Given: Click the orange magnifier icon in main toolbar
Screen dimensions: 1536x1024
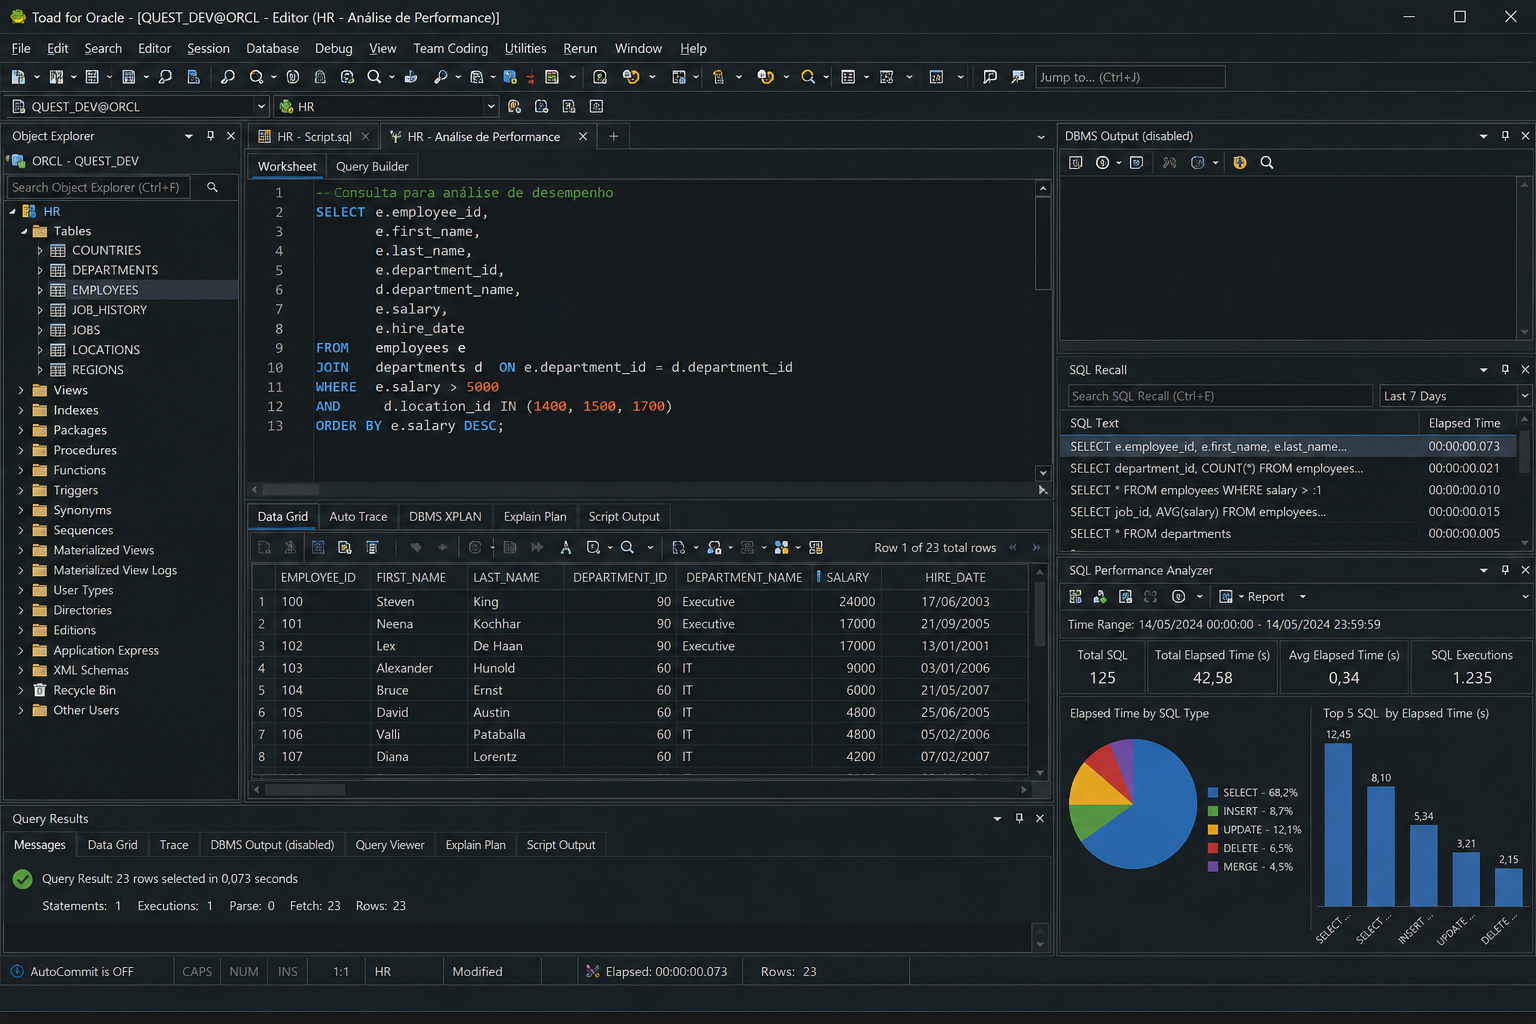Looking at the screenshot, I should [808, 77].
